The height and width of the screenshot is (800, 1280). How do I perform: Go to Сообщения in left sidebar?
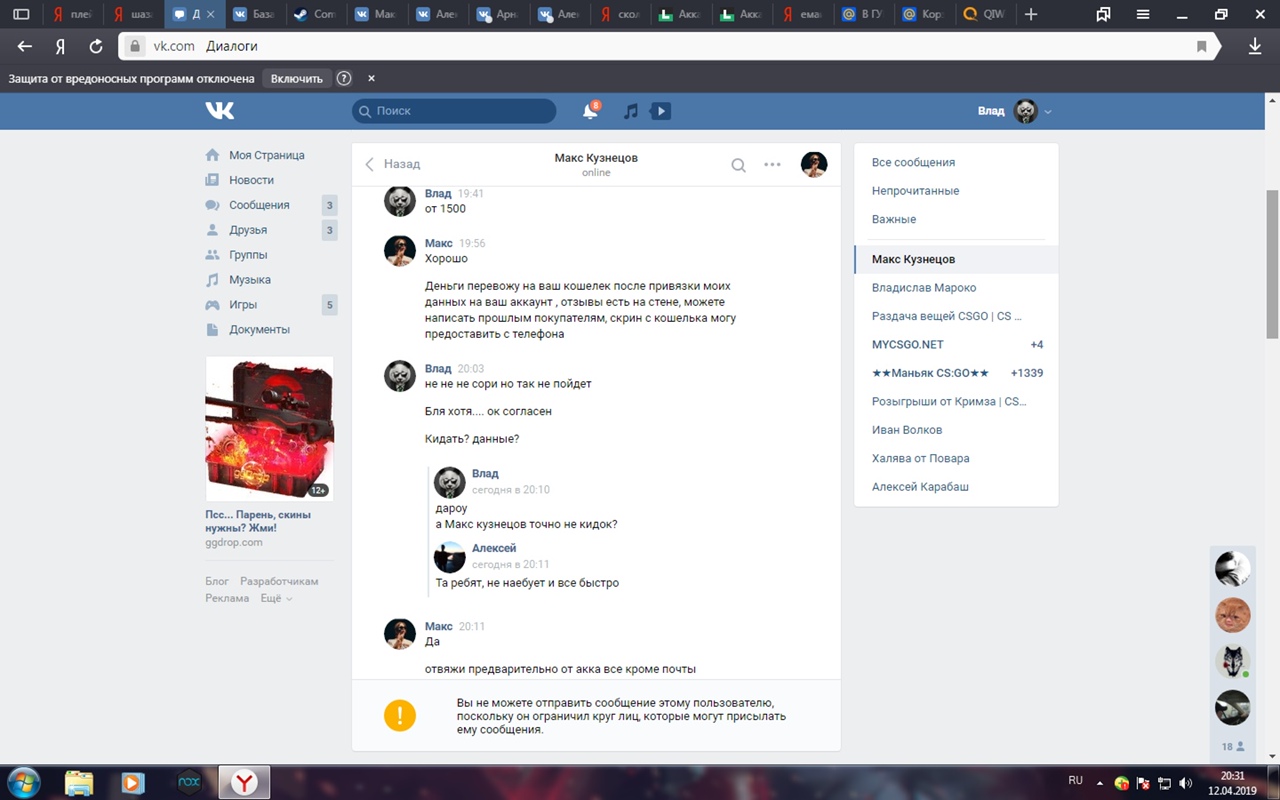tap(259, 205)
